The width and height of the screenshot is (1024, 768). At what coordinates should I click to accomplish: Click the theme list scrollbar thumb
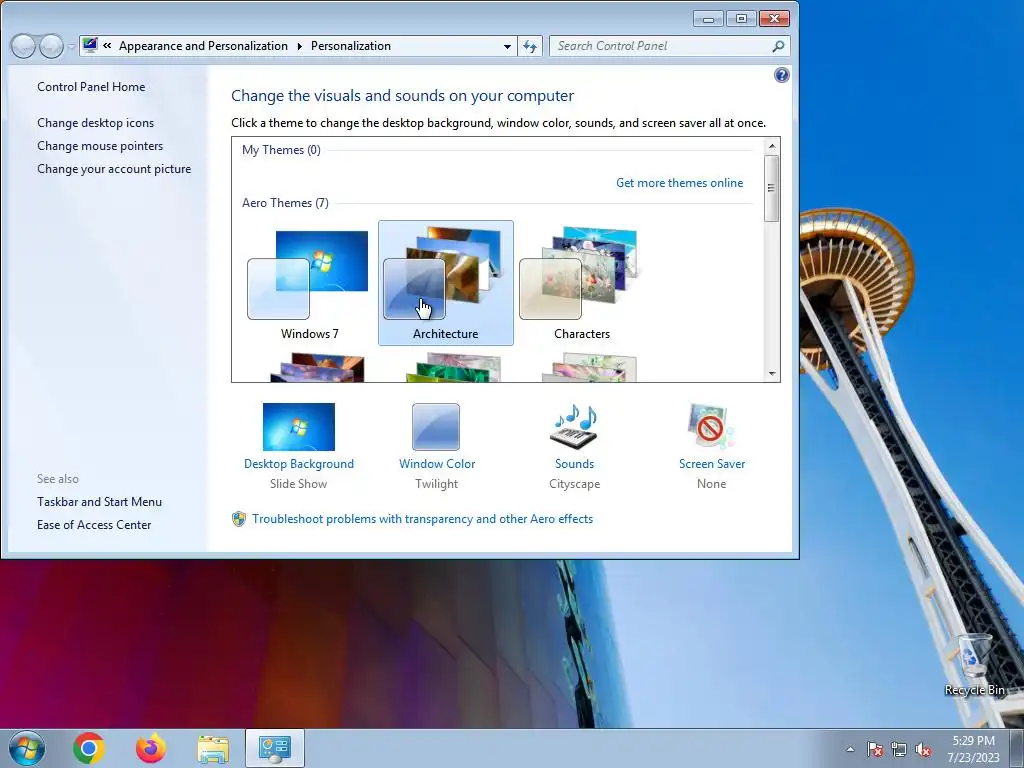coord(772,188)
